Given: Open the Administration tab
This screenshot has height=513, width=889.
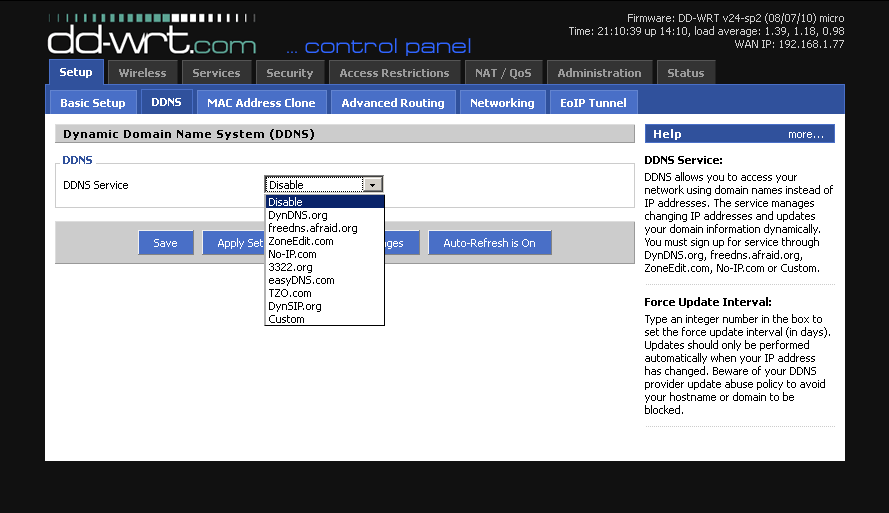Looking at the screenshot, I should 599,73.
